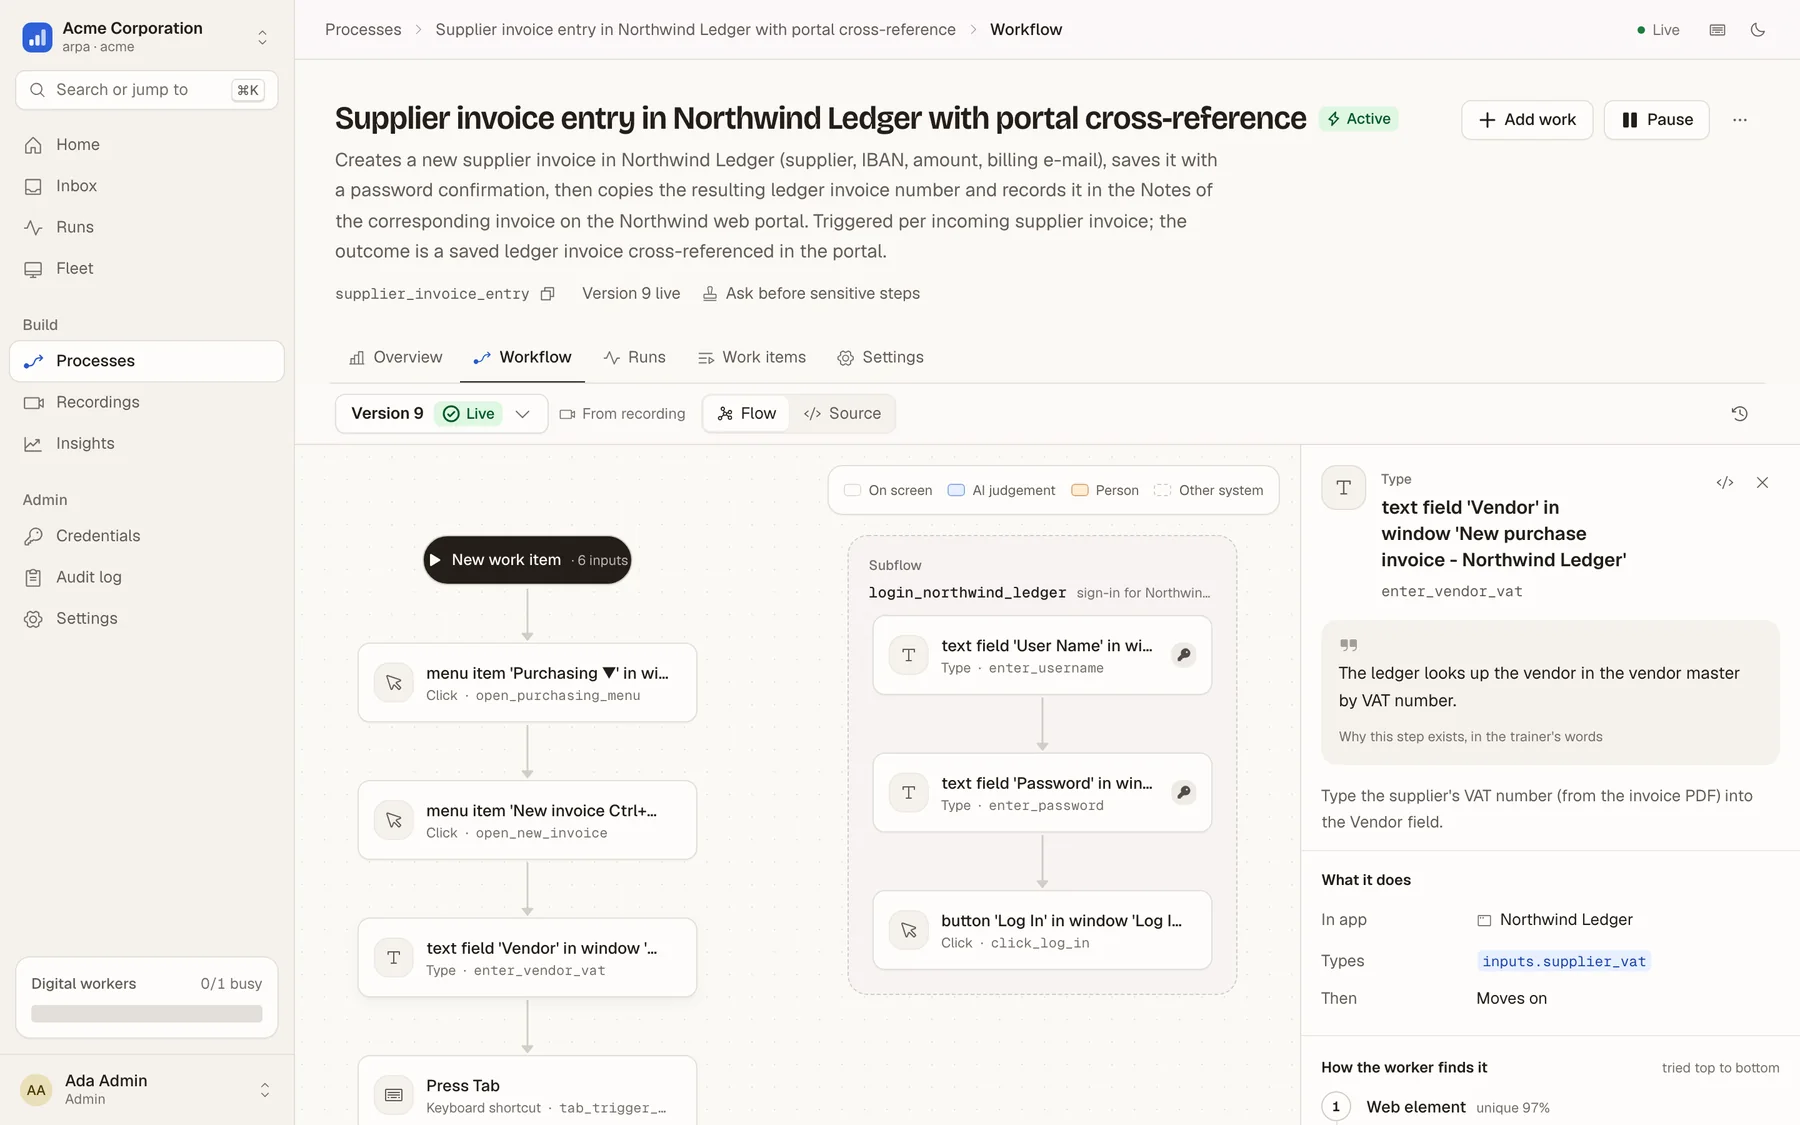Viewport: 1800px width, 1125px height.
Task: Toggle the On screen legend filter
Action: click(888, 490)
